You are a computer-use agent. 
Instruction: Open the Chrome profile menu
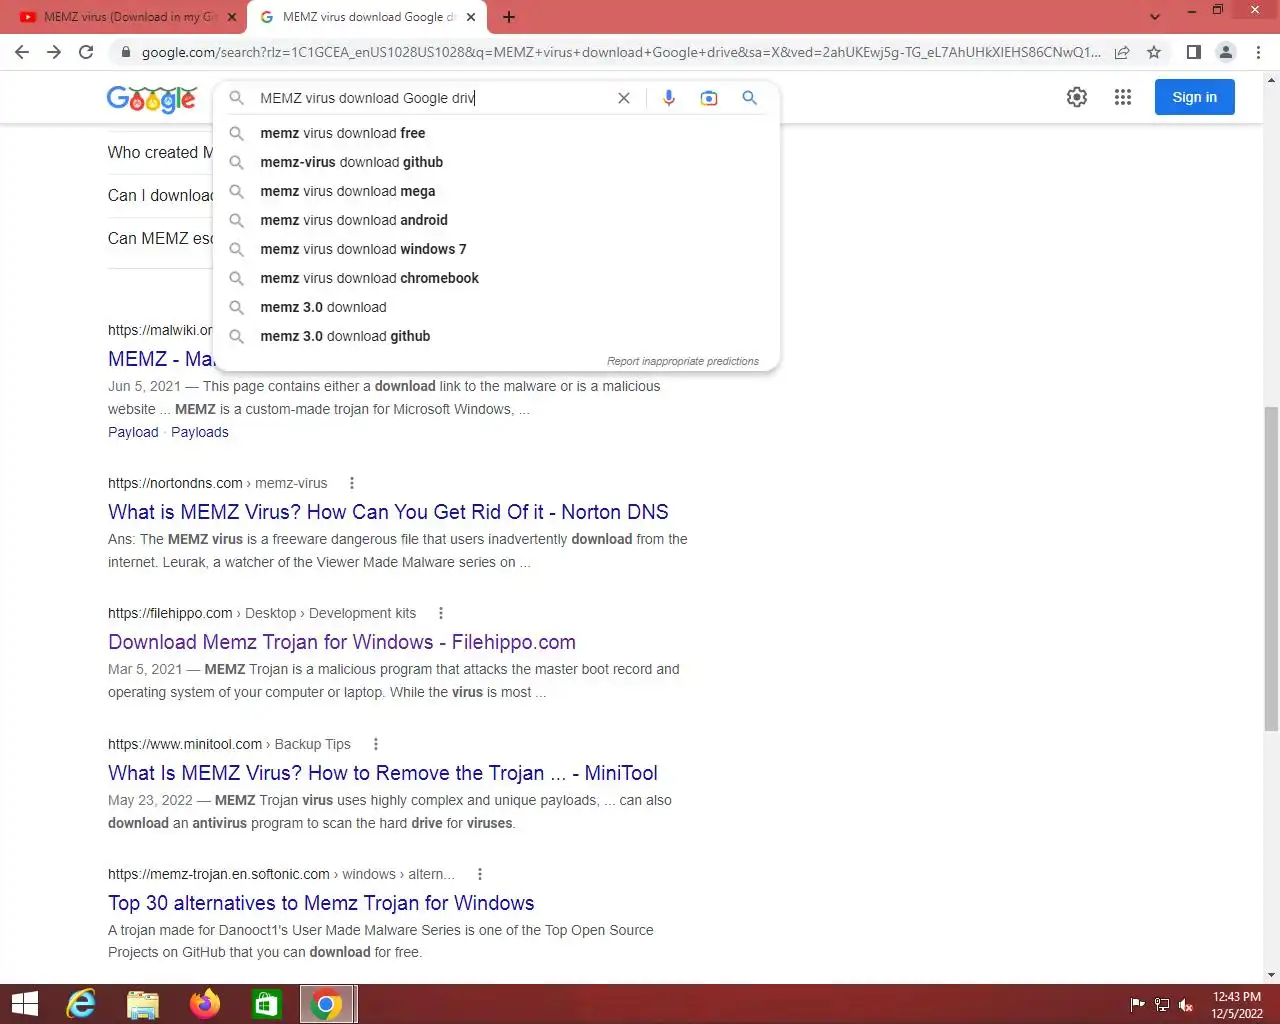pyautogui.click(x=1225, y=52)
